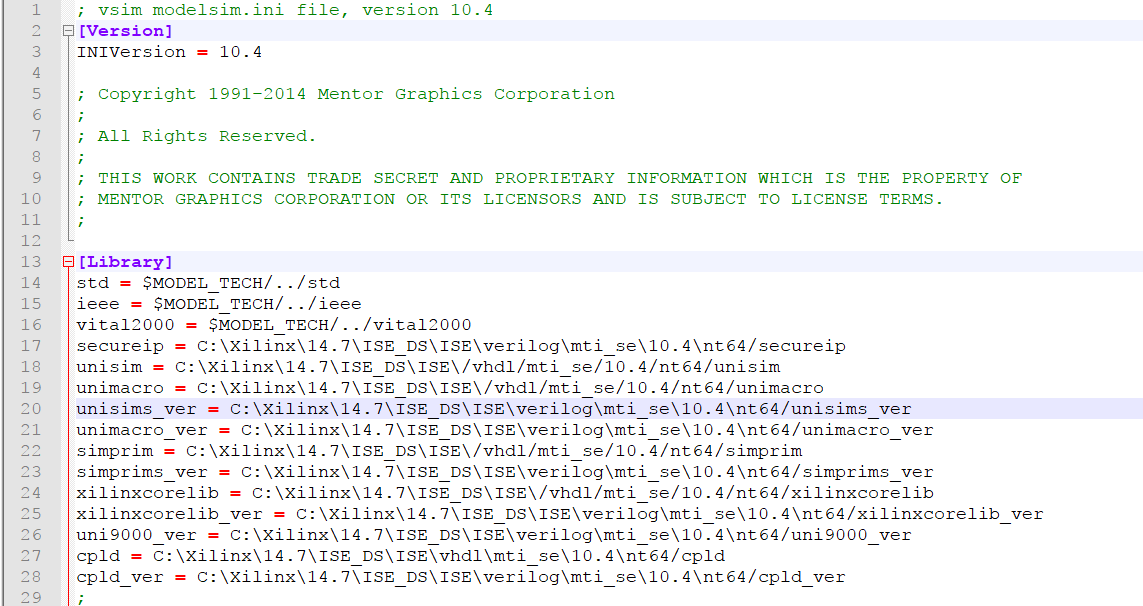The image size is (1143, 606).
Task: Click line number 13 in the margin
Action: 33,261
